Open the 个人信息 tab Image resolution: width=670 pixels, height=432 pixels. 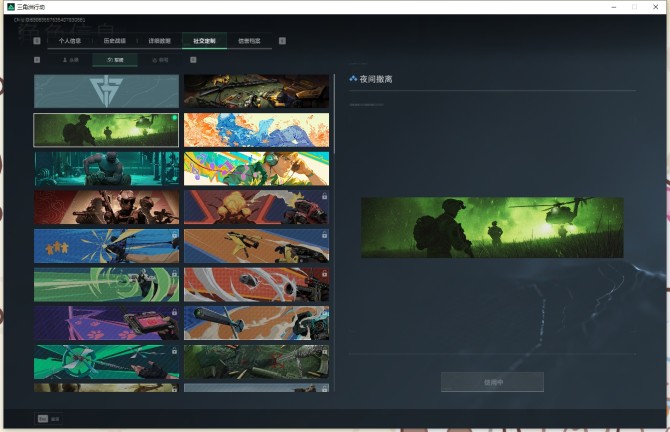tap(70, 41)
